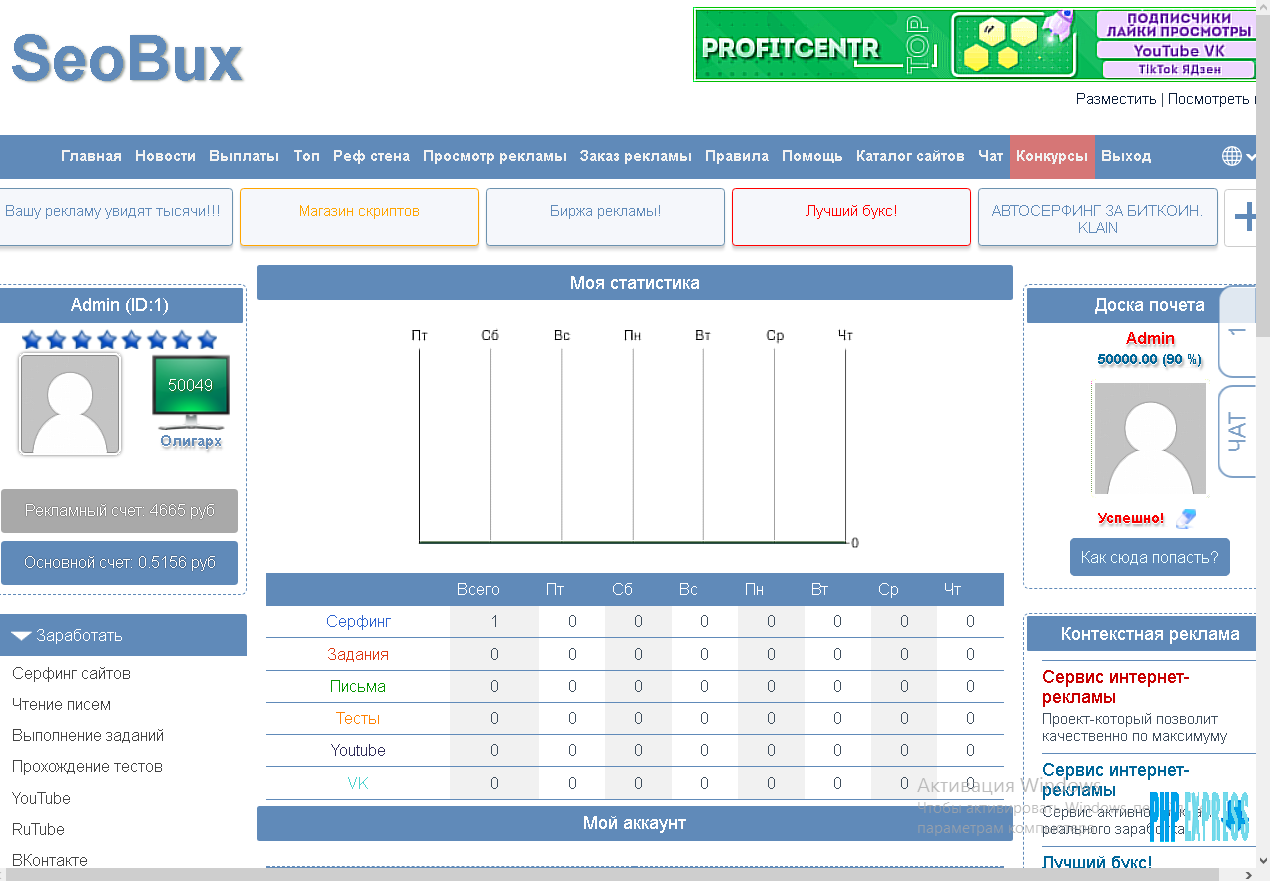
Task: Open "Реф стена" in the navigation bar
Action: 371,156
